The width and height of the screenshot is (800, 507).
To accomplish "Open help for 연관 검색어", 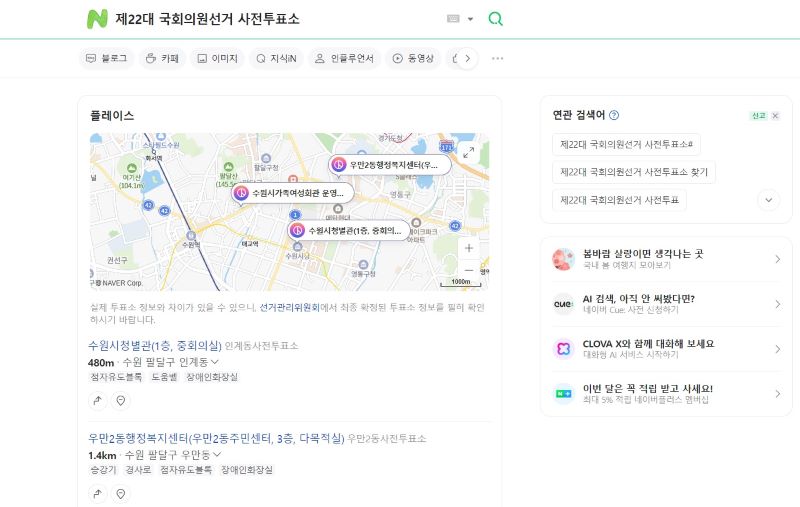I will coord(614,115).
